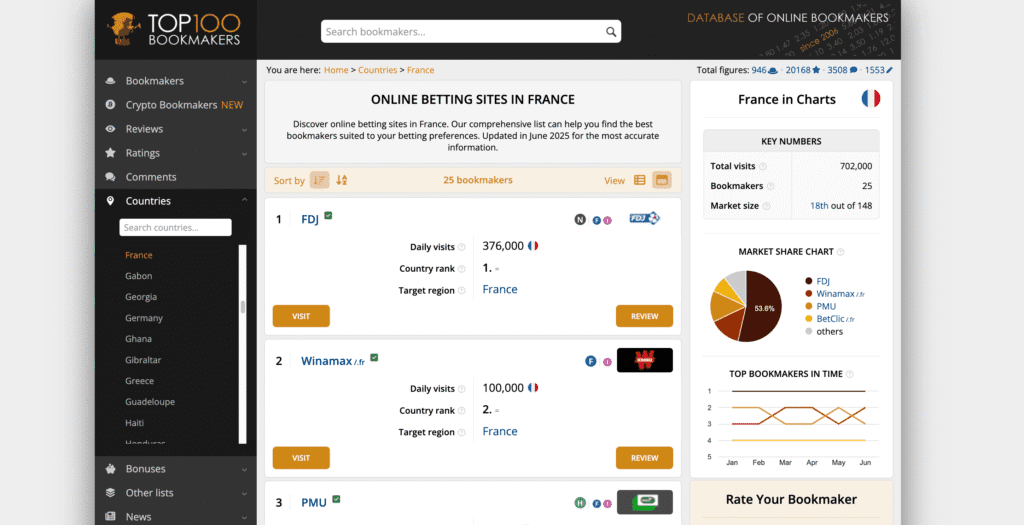
Task: Click the France flag in France in Charts
Action: tap(871, 99)
